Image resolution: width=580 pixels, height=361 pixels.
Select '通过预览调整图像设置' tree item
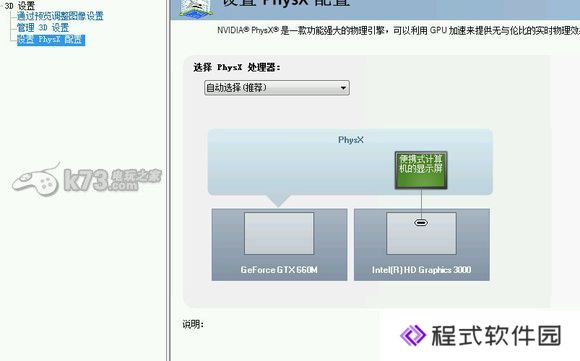pyautogui.click(x=60, y=16)
